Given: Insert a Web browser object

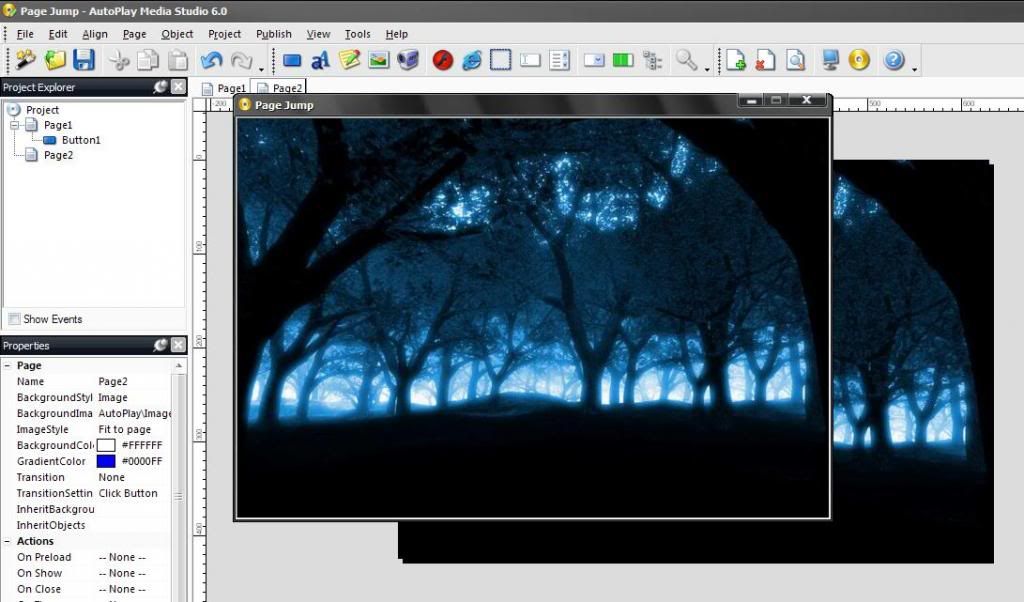Looking at the screenshot, I should click(472, 60).
